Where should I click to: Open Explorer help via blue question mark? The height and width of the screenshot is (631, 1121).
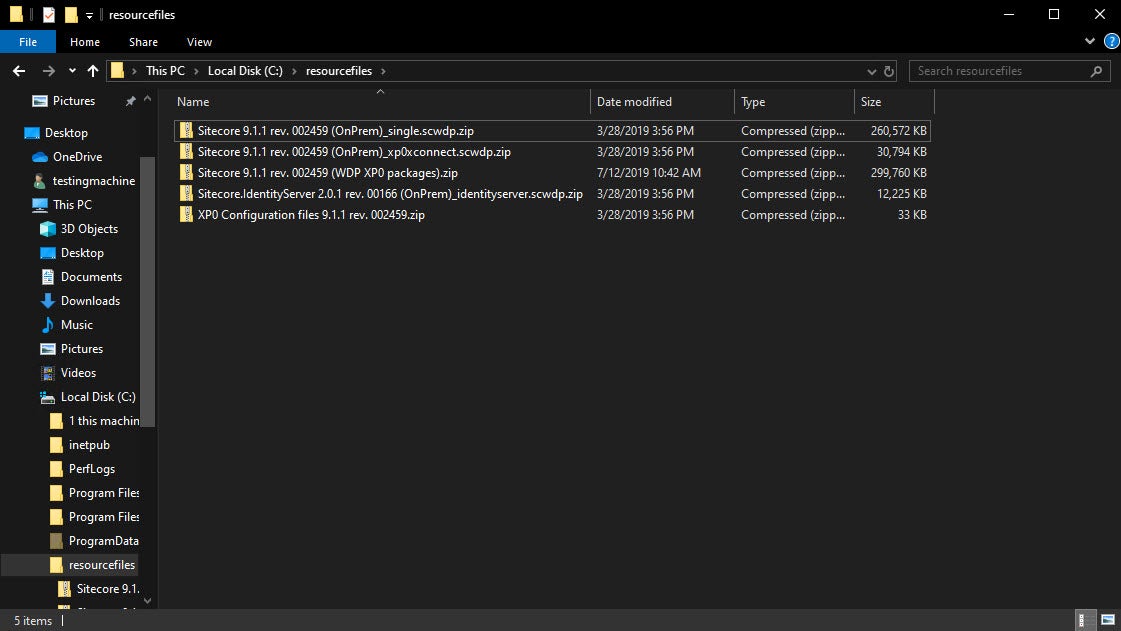click(1111, 42)
